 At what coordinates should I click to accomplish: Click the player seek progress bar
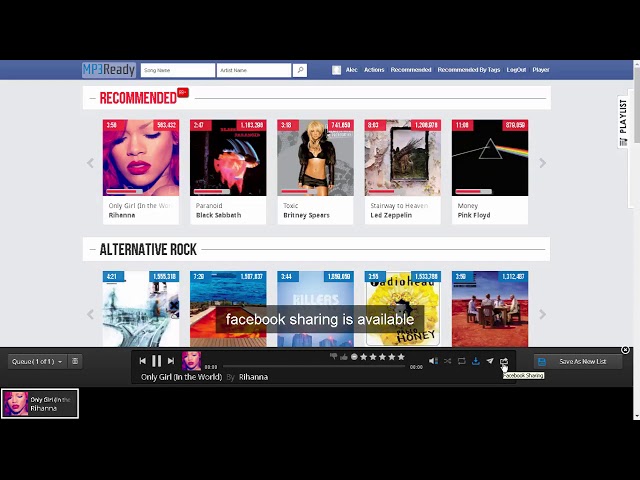tap(314, 367)
